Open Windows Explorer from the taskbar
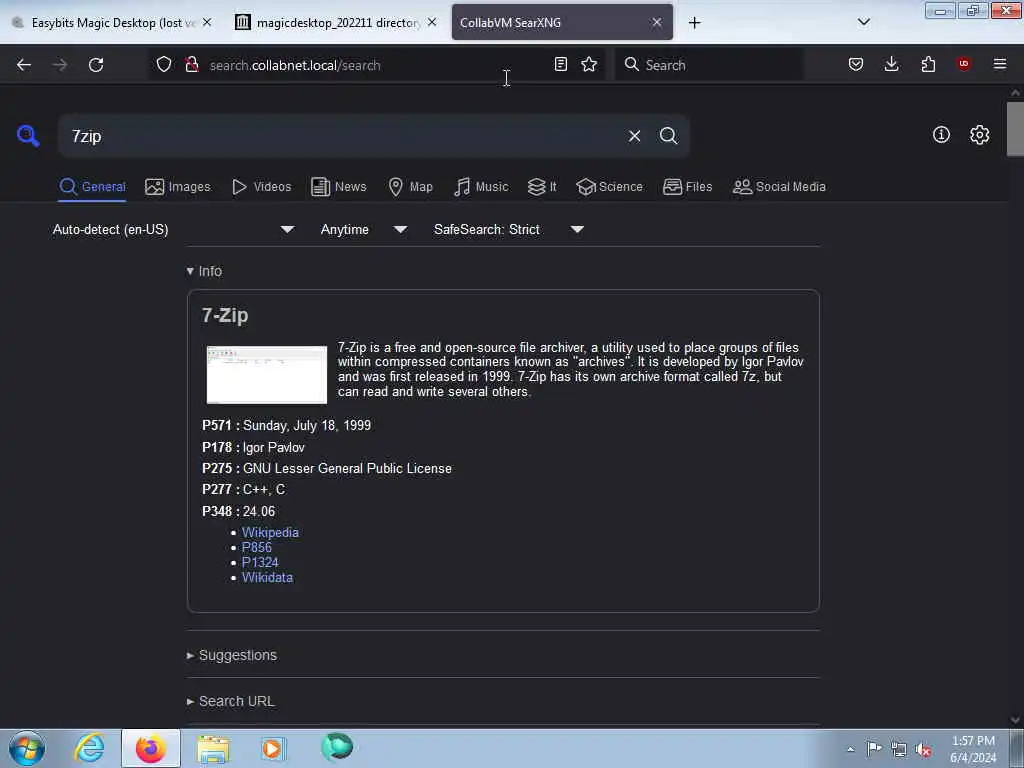Image resolution: width=1024 pixels, height=768 pixels. click(213, 749)
